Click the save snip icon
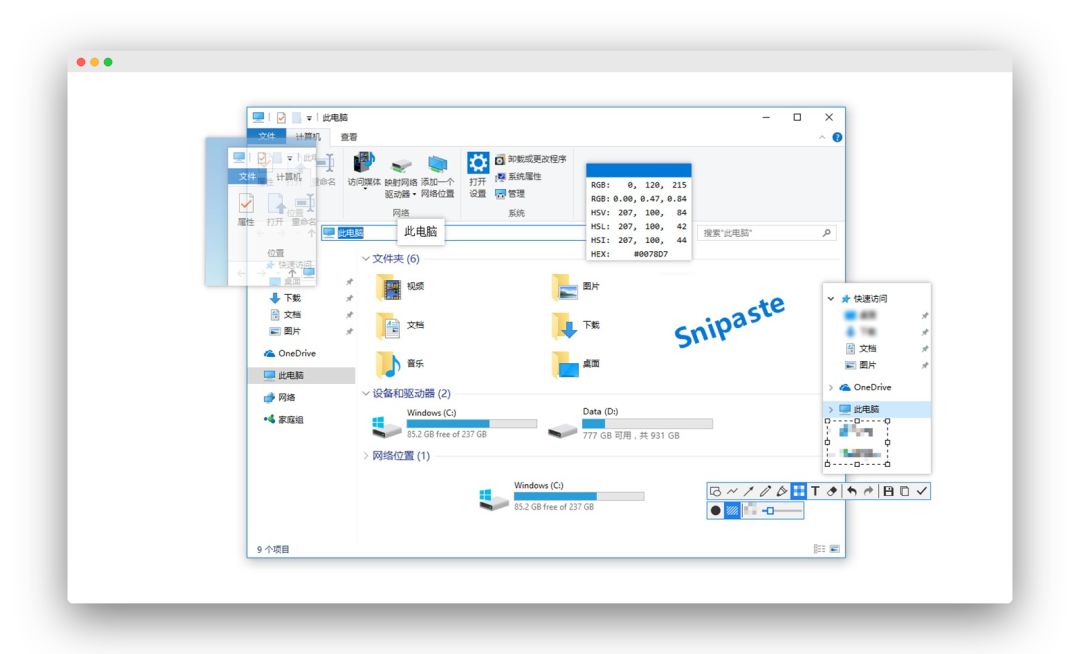The width and height of the screenshot is (1080, 654). (889, 491)
